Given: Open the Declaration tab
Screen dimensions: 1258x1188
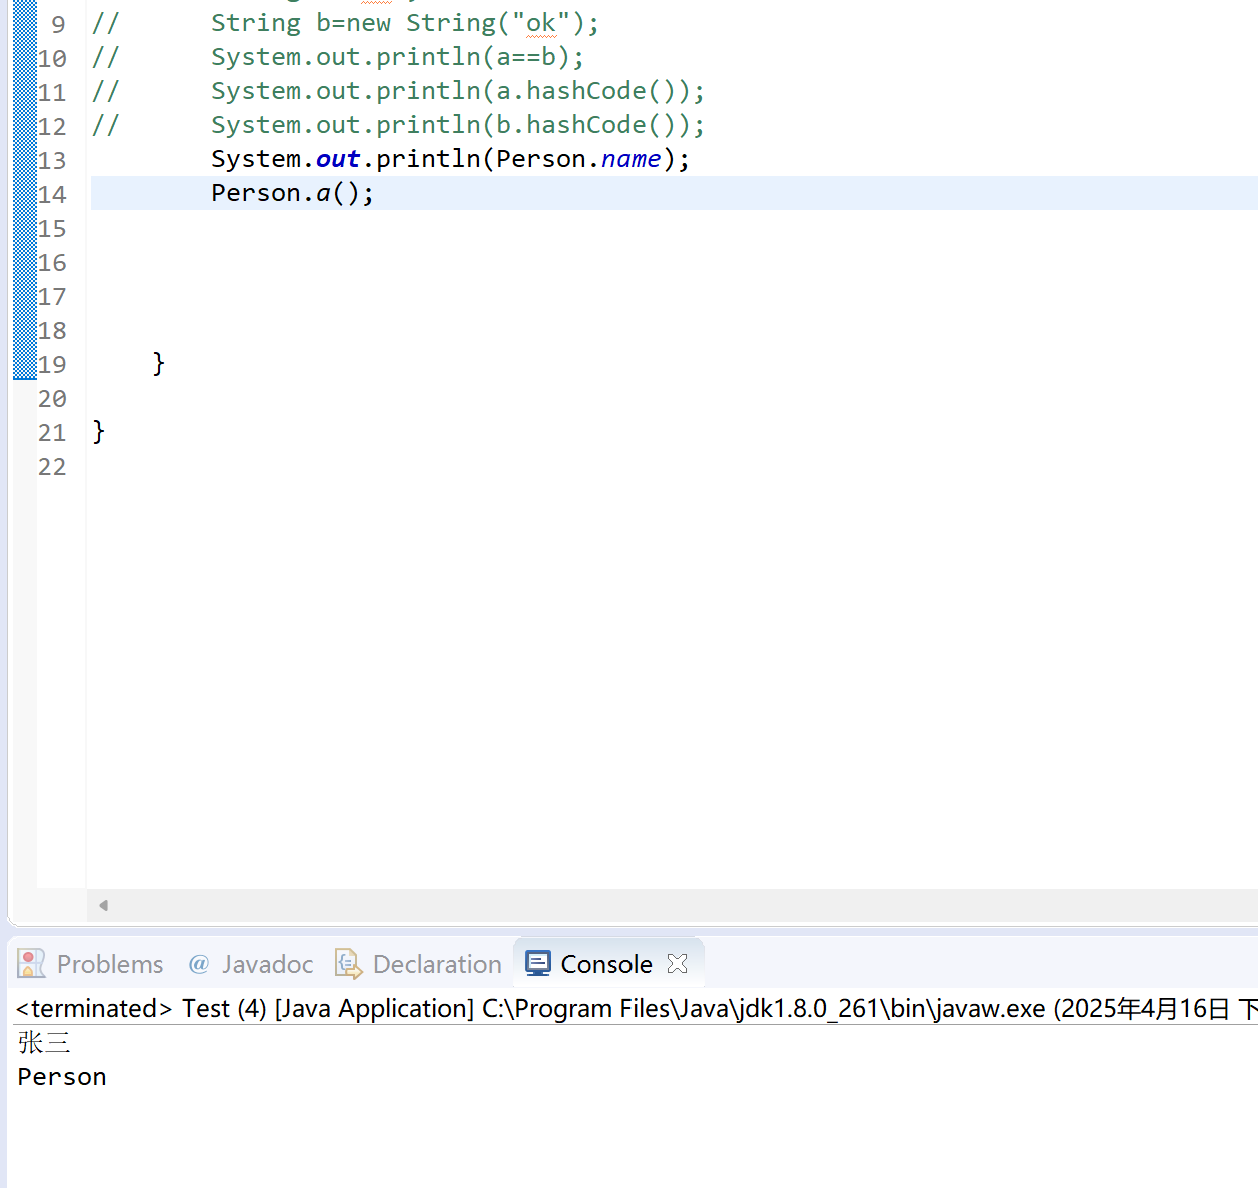Looking at the screenshot, I should tap(418, 964).
